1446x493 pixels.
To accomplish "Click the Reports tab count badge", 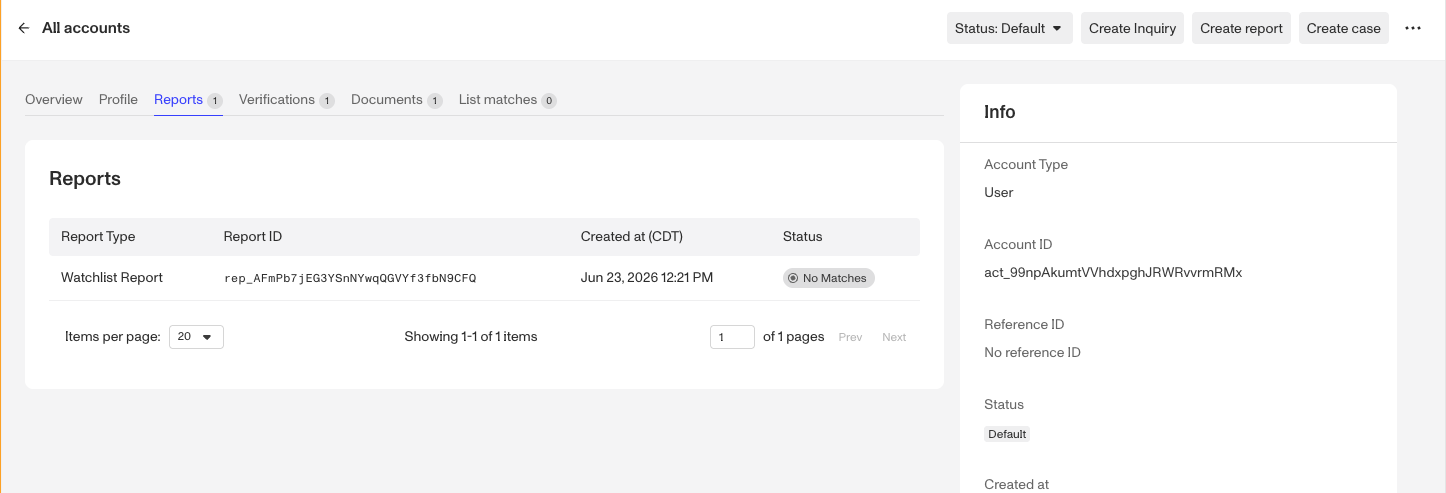I will coord(215,100).
